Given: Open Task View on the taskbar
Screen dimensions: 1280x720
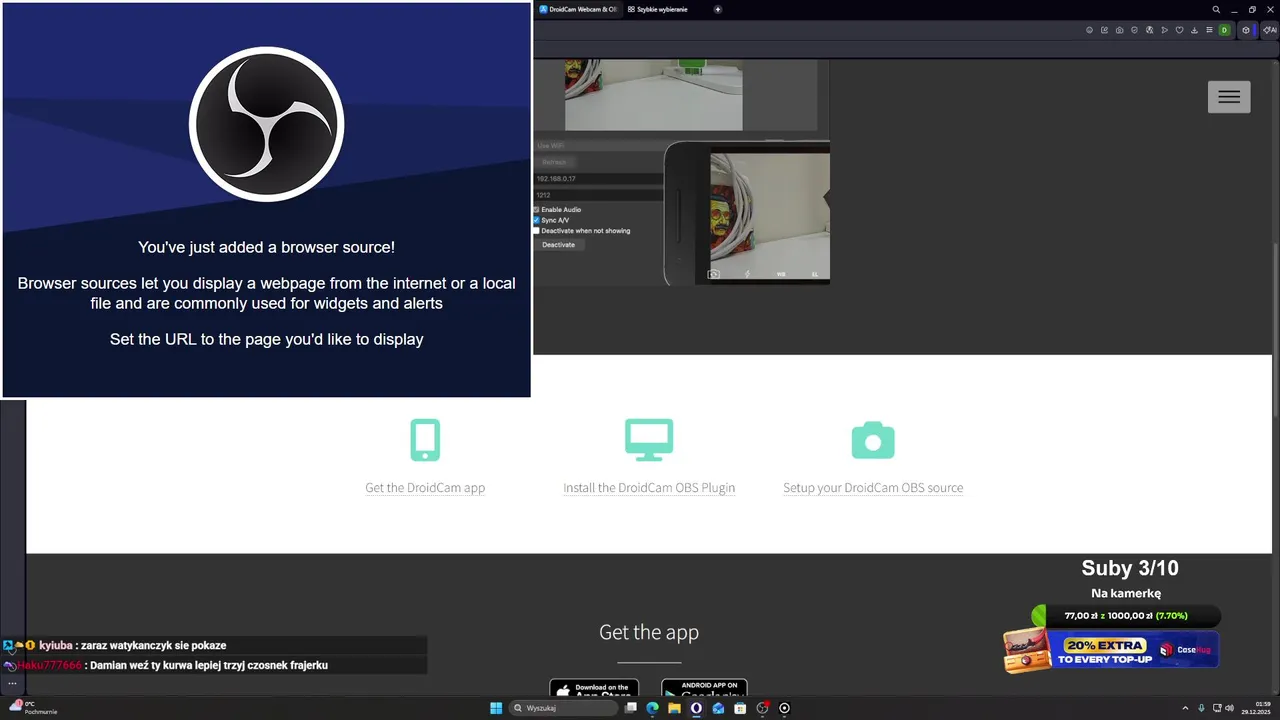Looking at the screenshot, I should 631,708.
